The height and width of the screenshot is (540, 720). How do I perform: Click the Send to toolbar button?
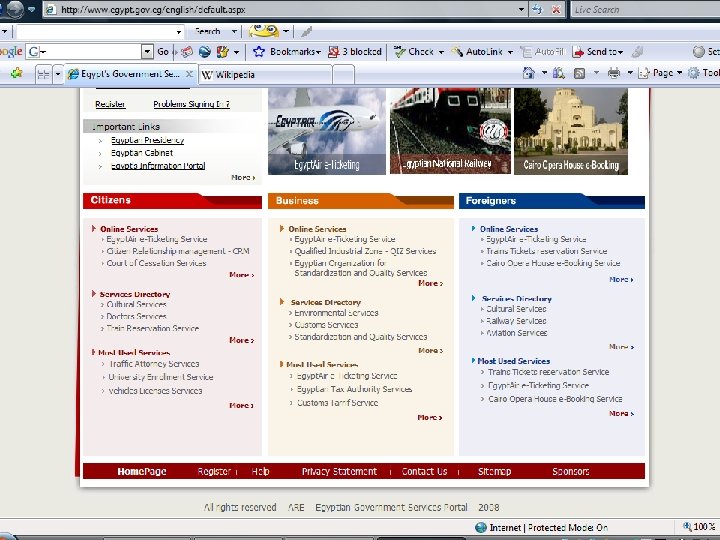point(597,52)
